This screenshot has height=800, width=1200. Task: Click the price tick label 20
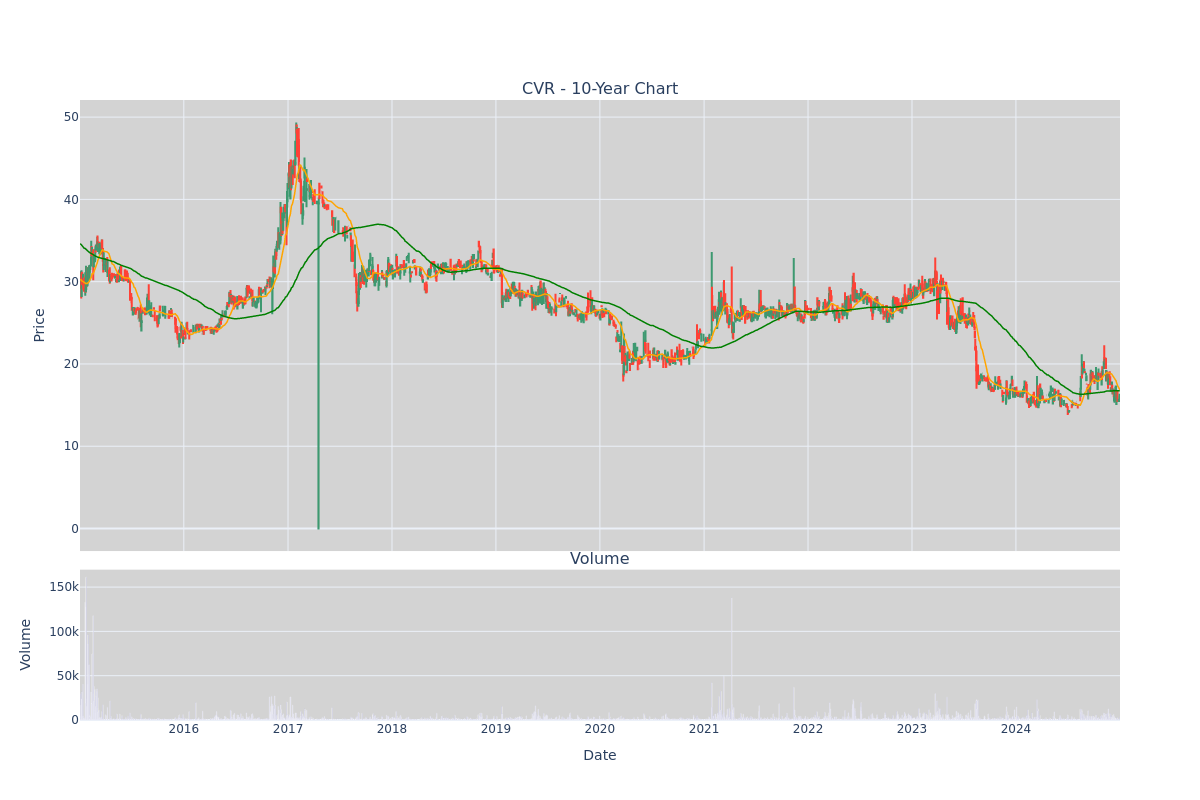[71, 364]
